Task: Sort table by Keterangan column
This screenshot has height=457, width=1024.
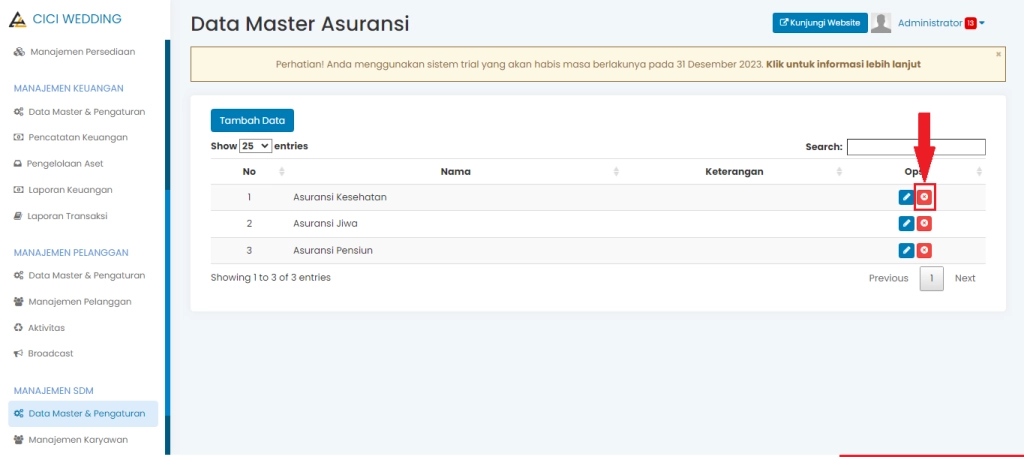Action: [x=734, y=172]
